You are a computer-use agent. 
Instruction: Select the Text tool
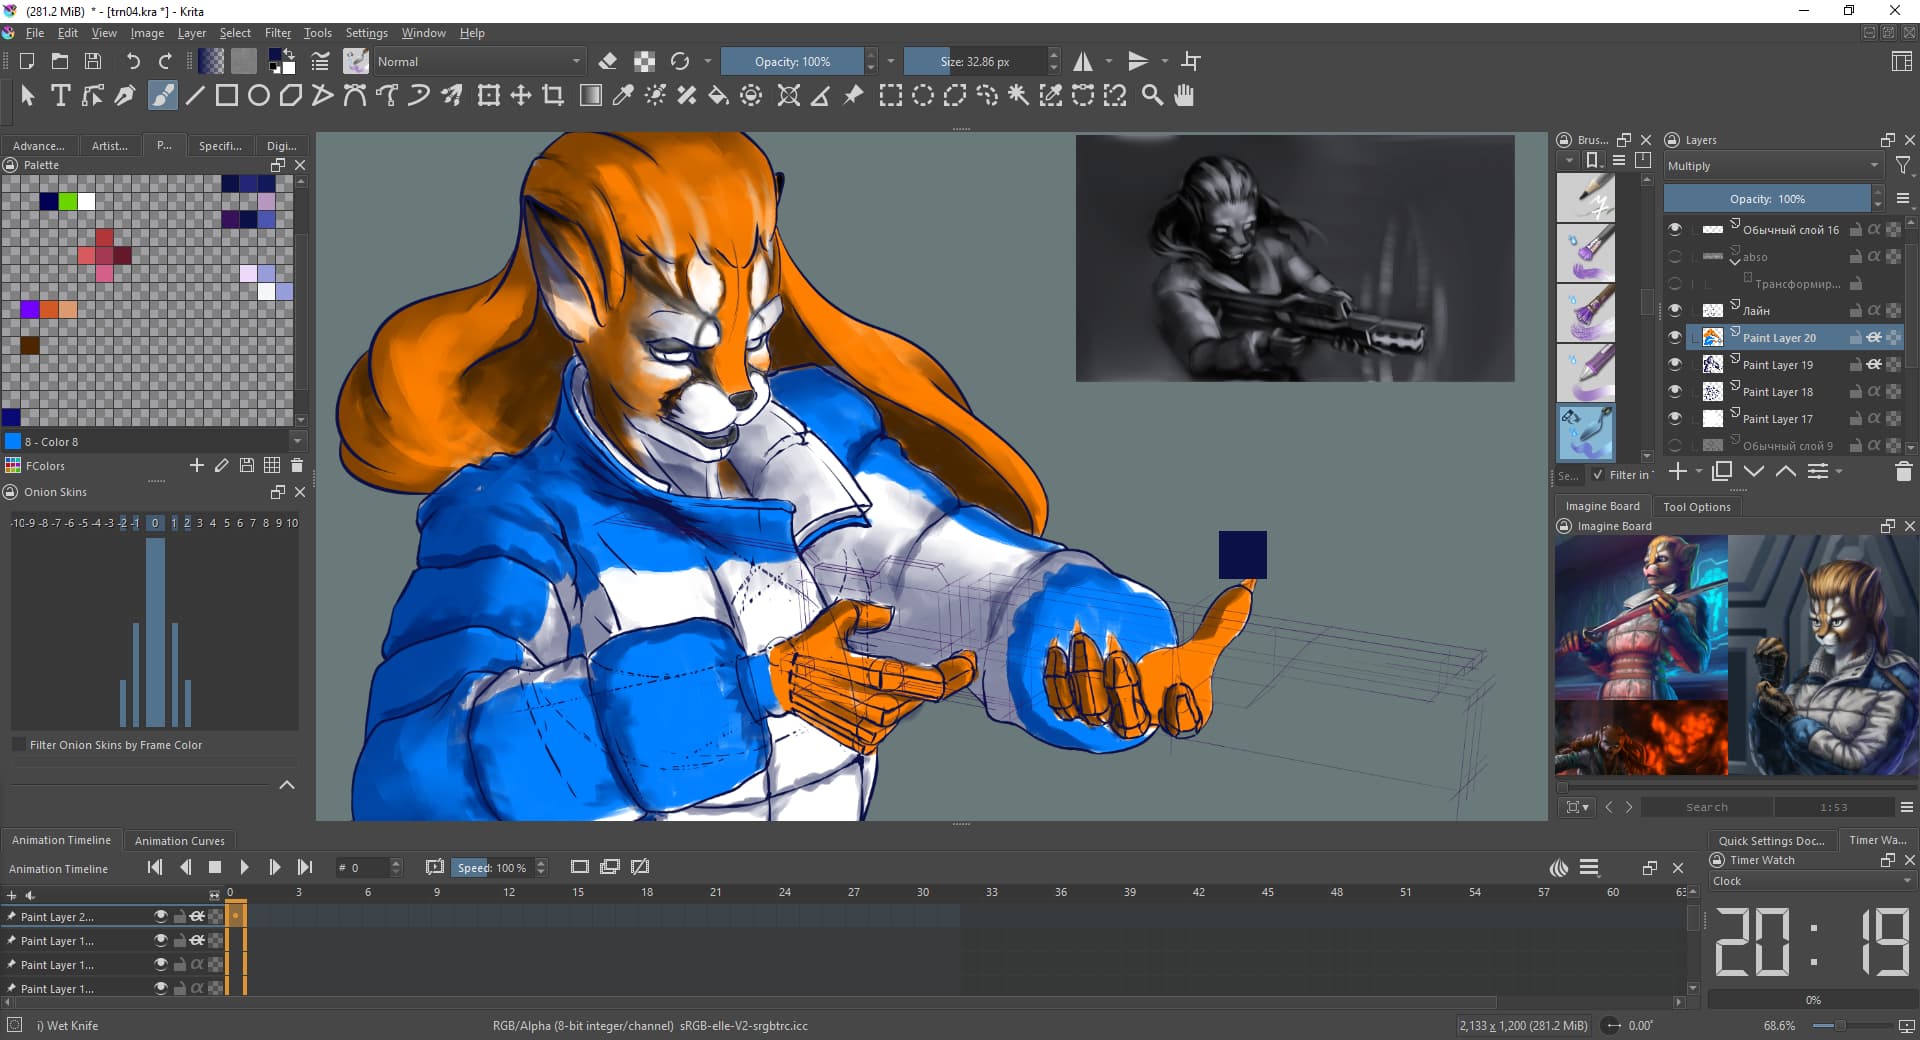pyautogui.click(x=60, y=96)
